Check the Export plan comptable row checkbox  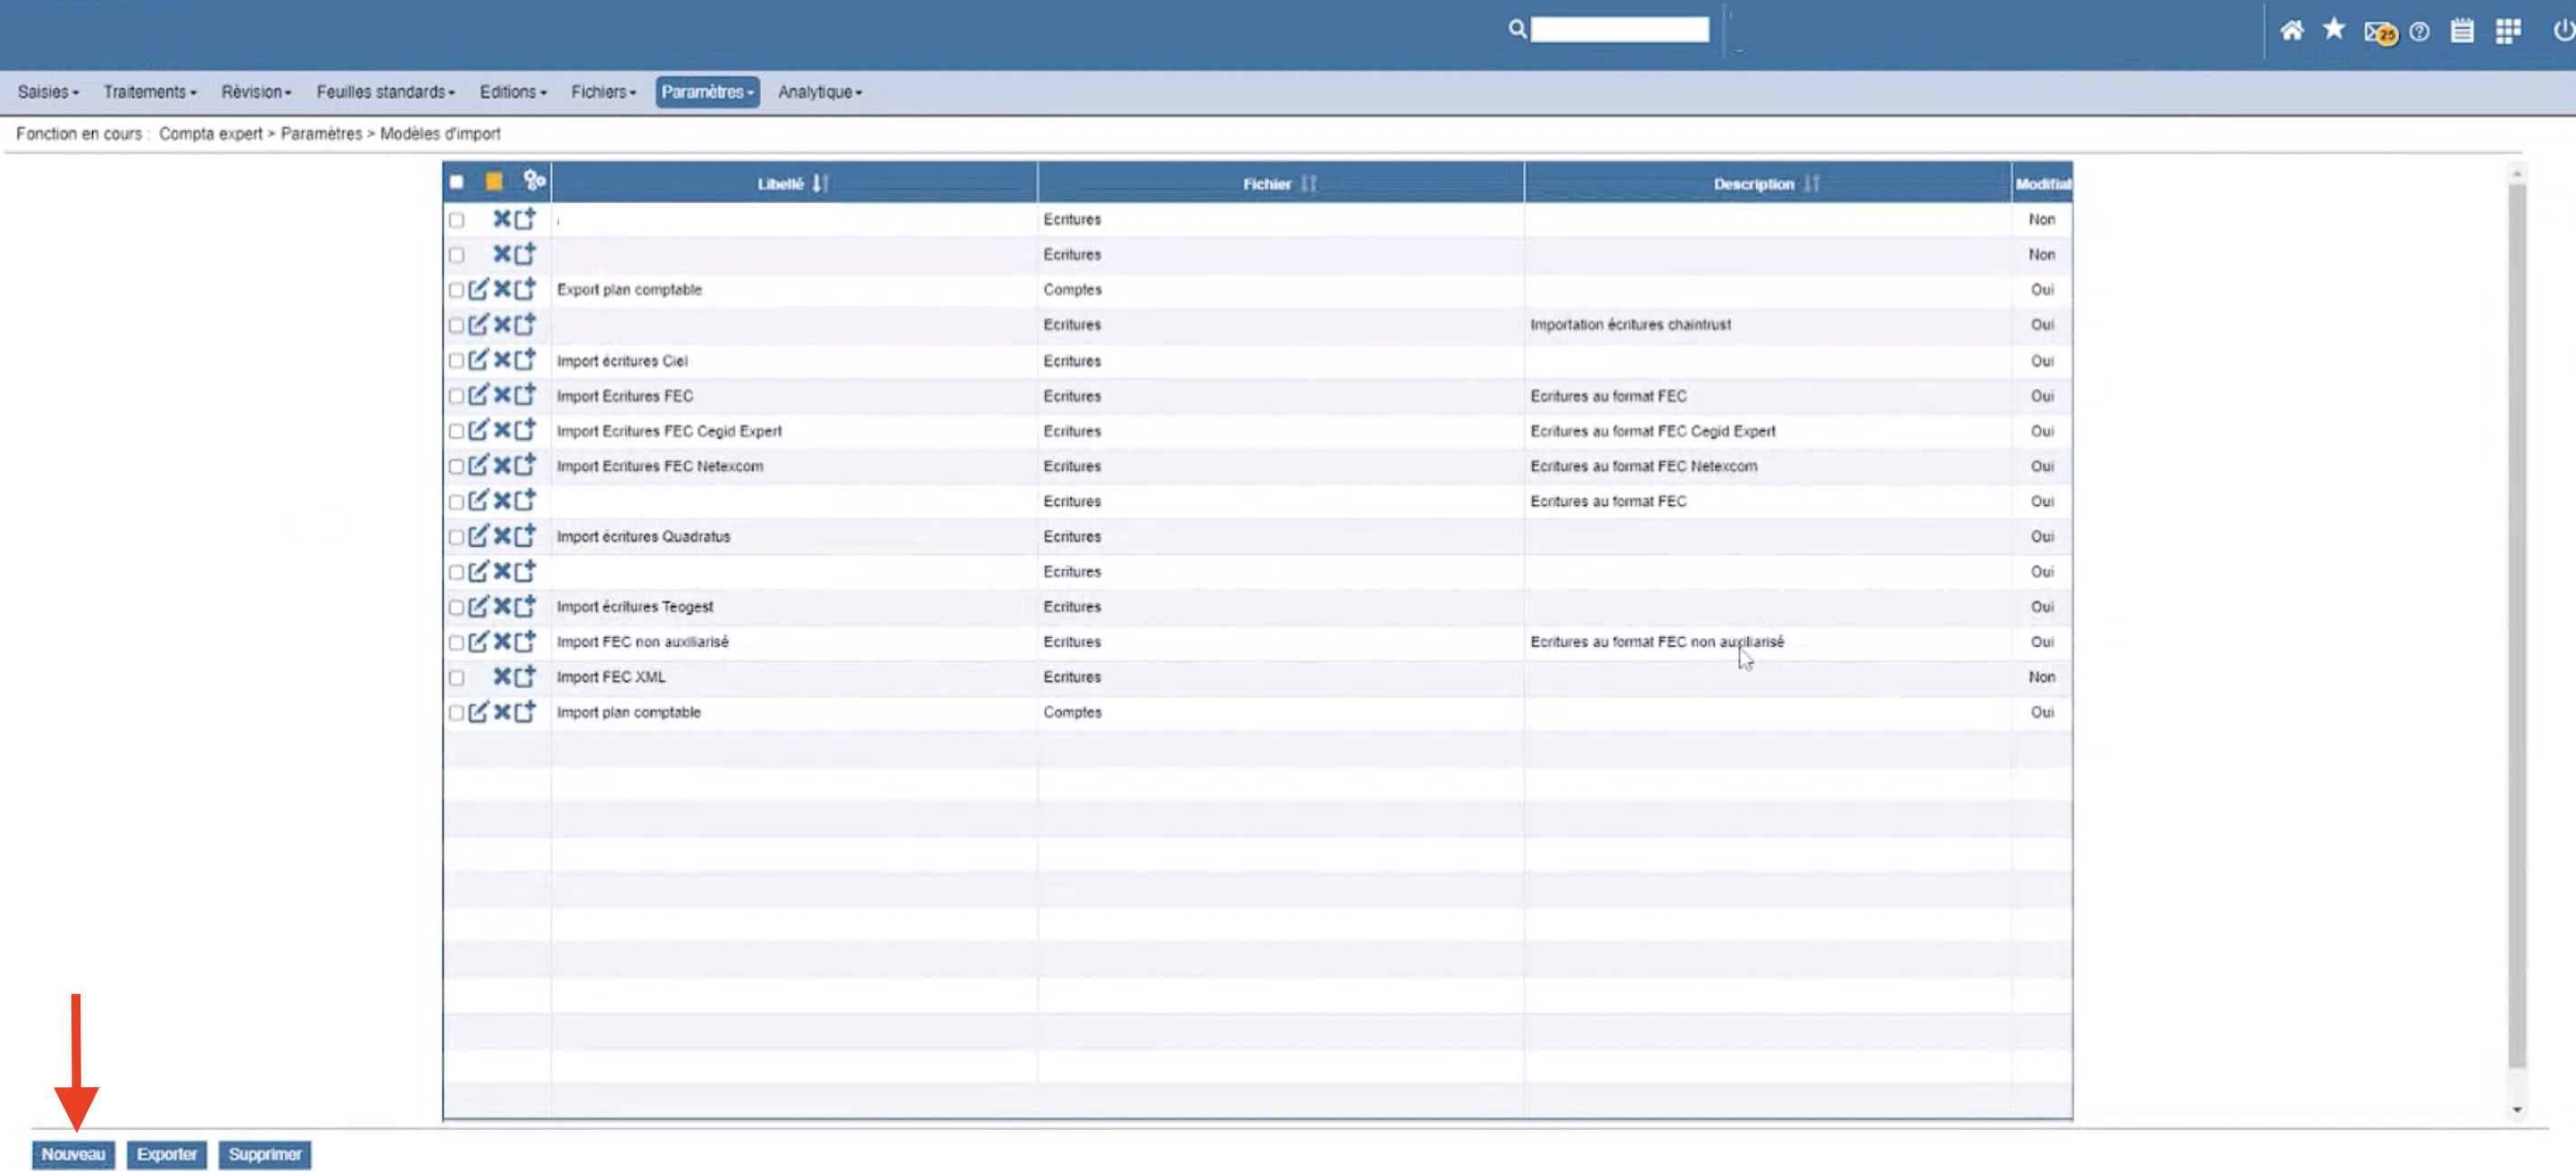pyautogui.click(x=456, y=290)
